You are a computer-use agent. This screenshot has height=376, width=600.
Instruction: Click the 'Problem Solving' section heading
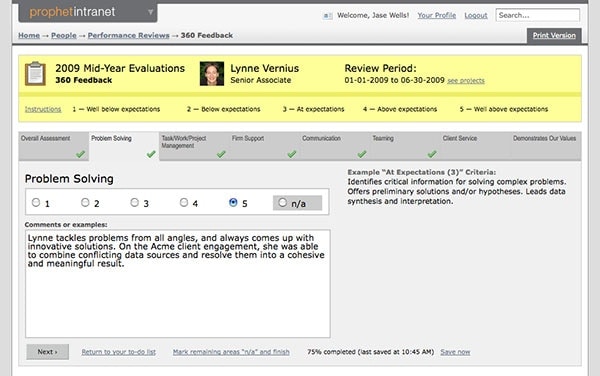69,179
